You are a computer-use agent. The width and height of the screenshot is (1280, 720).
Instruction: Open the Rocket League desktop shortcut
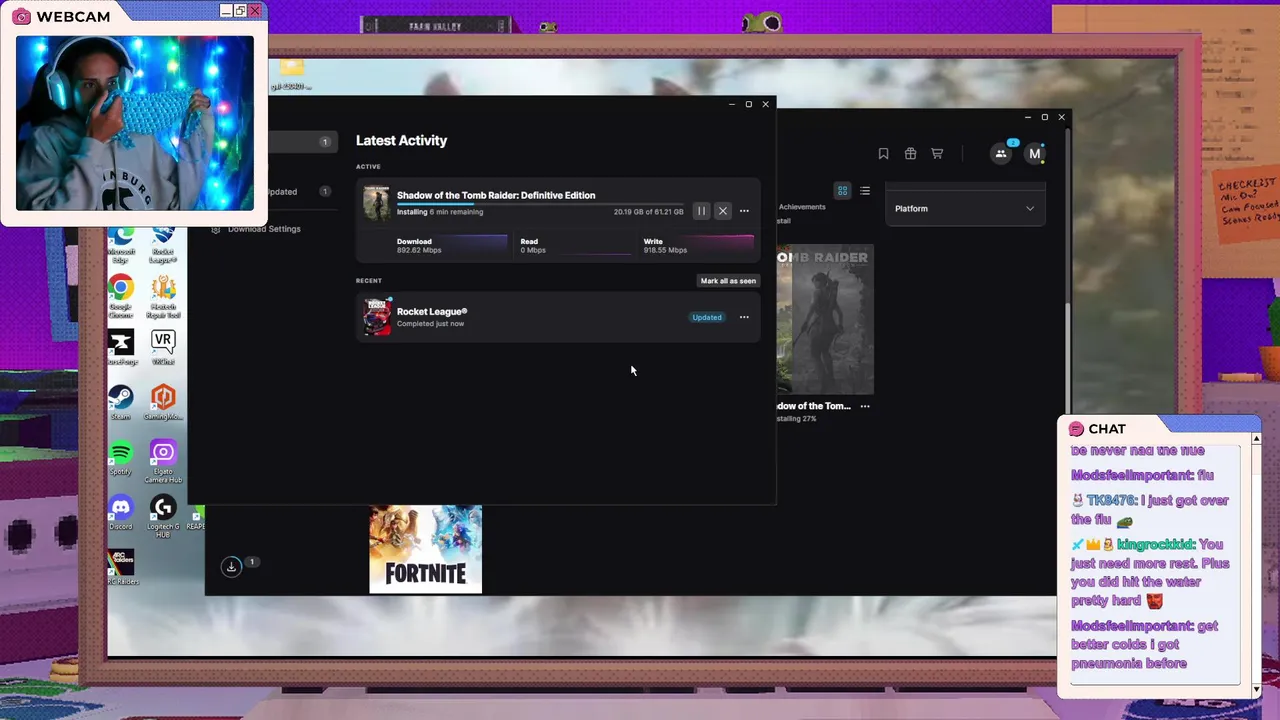[163, 244]
